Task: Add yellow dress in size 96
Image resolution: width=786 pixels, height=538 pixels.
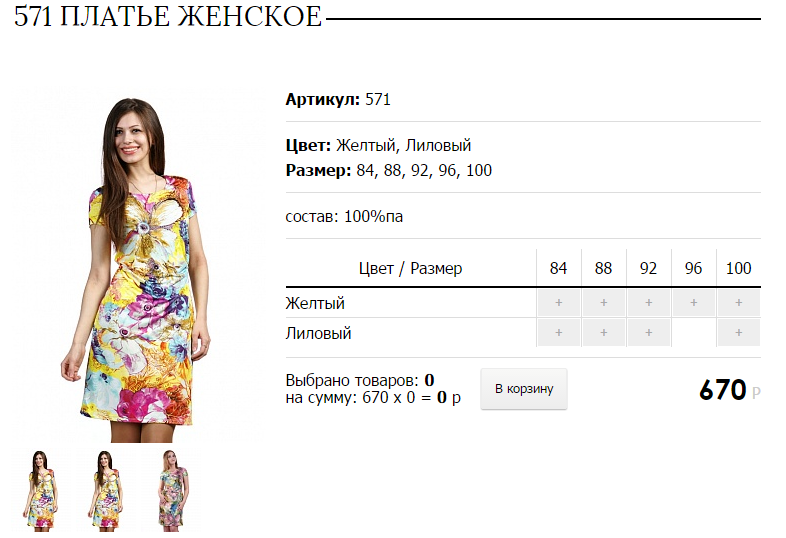Action: [694, 303]
